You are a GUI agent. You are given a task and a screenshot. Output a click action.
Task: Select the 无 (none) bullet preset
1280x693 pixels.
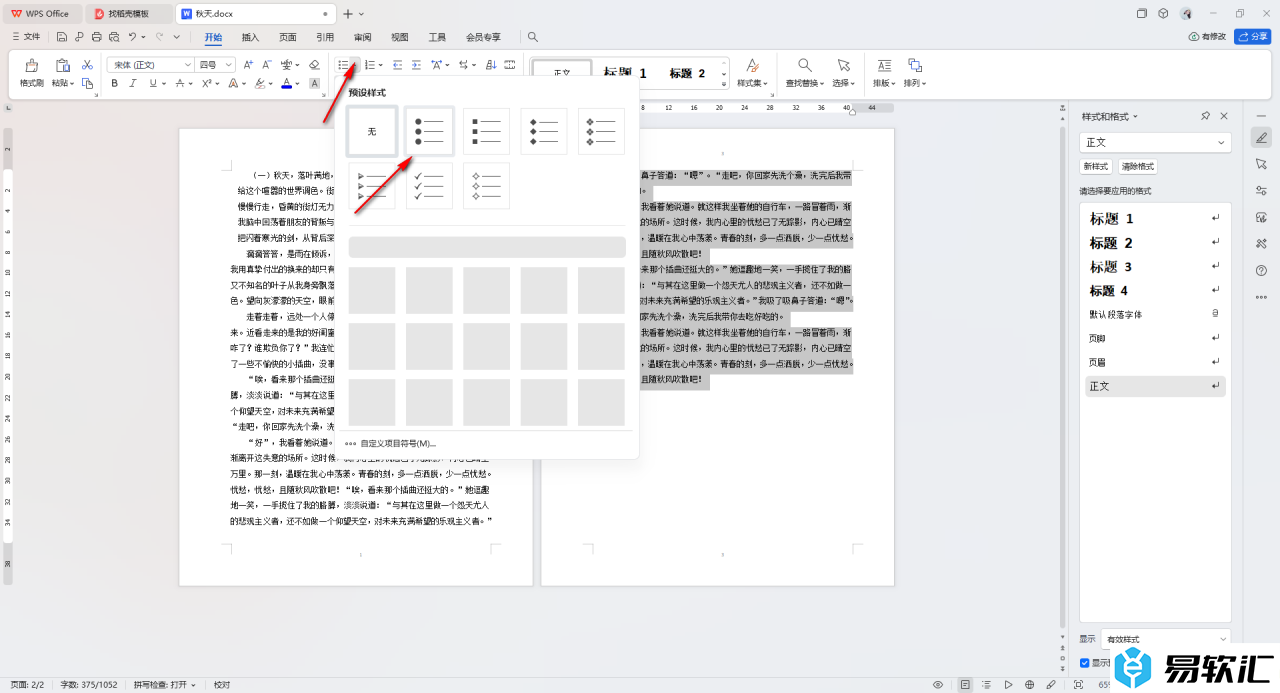372,132
